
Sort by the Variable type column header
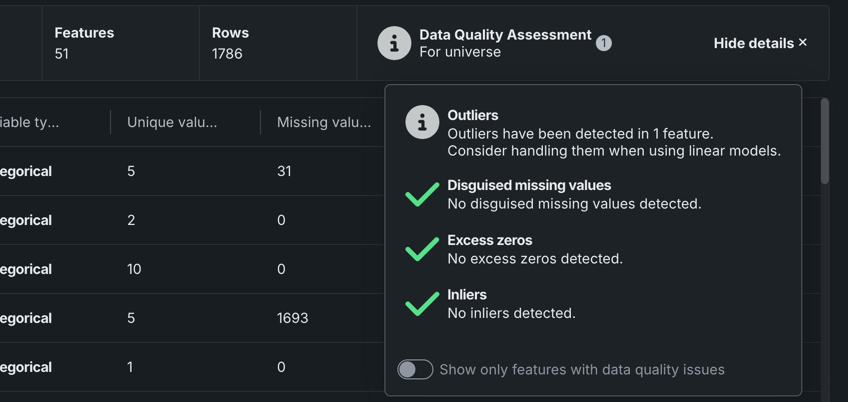point(30,123)
